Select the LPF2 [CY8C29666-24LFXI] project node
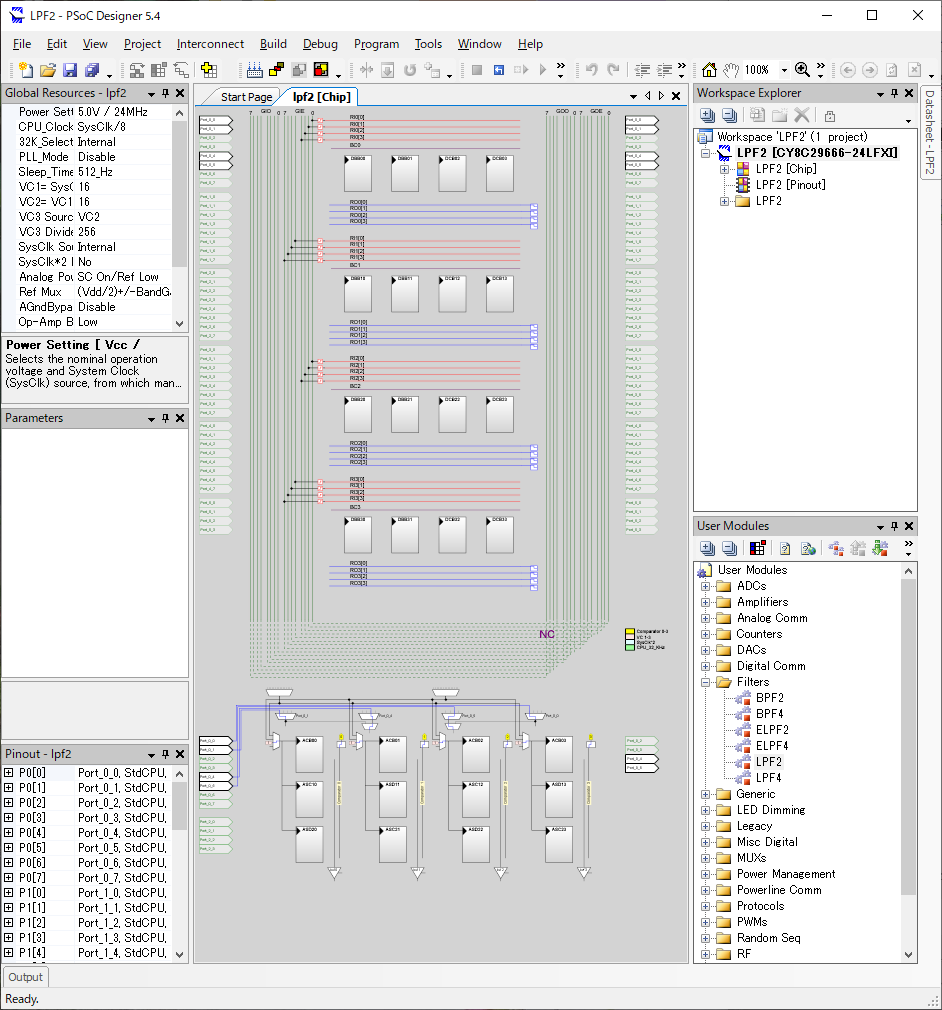Image resolution: width=942 pixels, height=1010 pixels. click(817, 153)
